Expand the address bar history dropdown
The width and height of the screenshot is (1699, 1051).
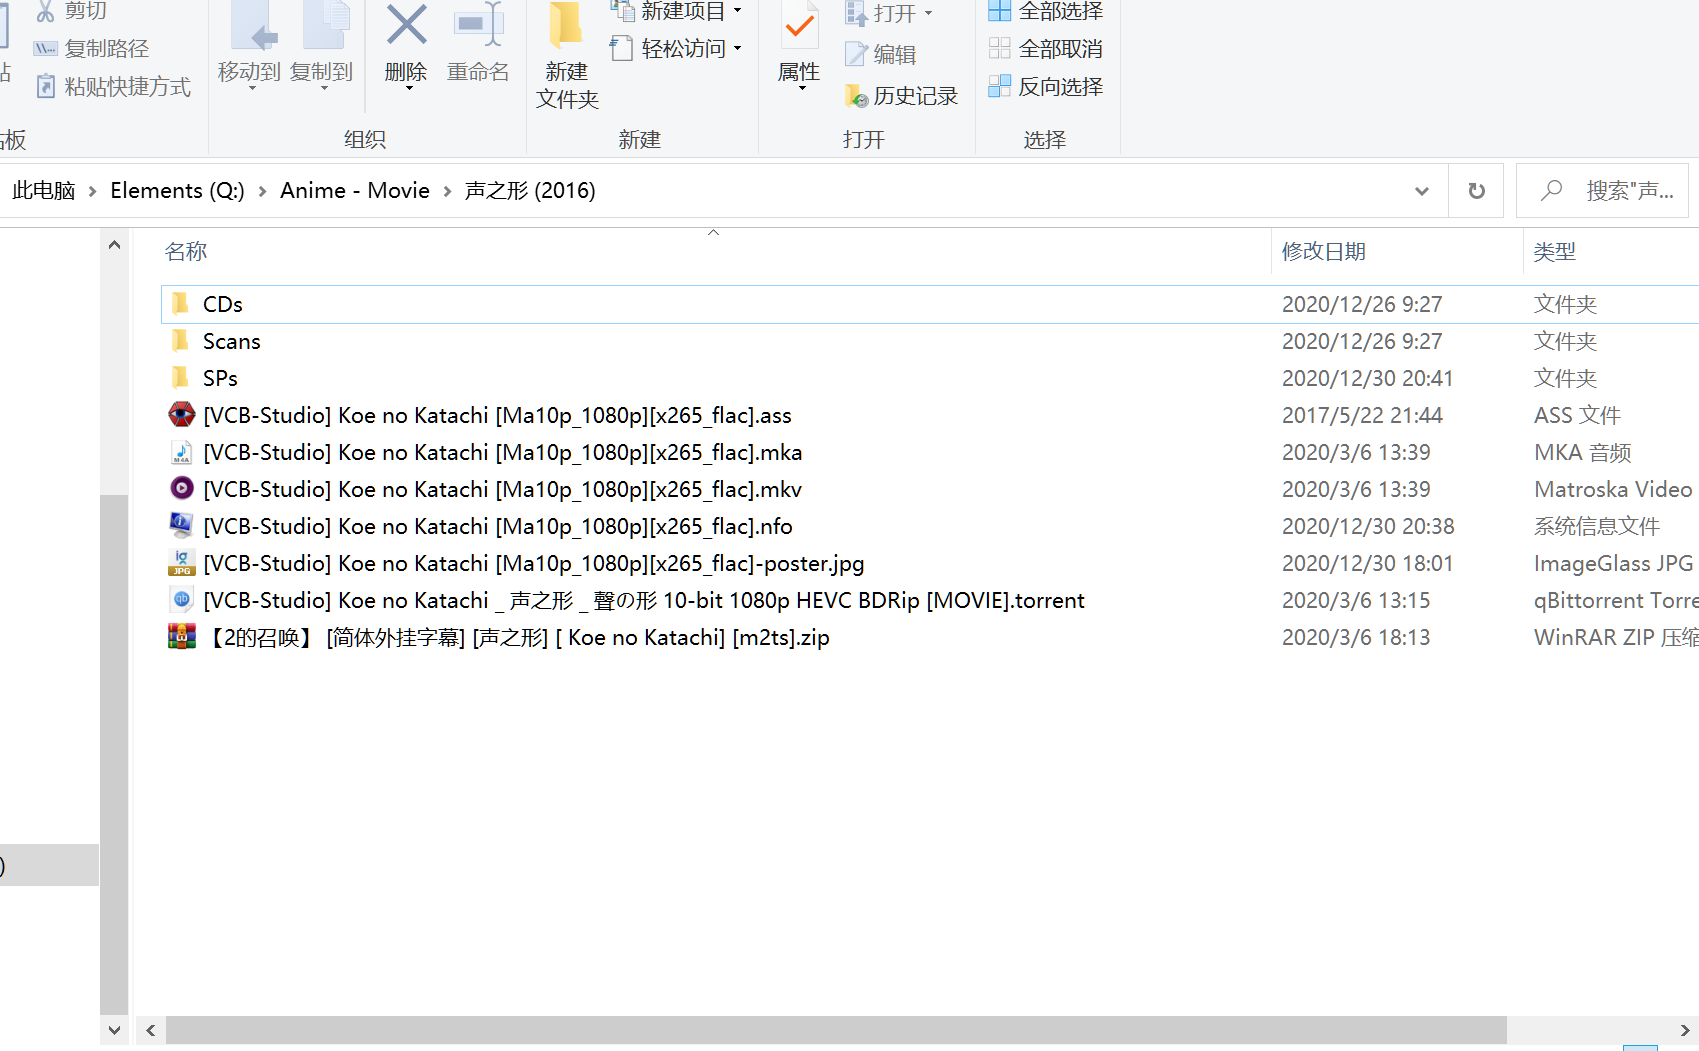[1421, 190]
